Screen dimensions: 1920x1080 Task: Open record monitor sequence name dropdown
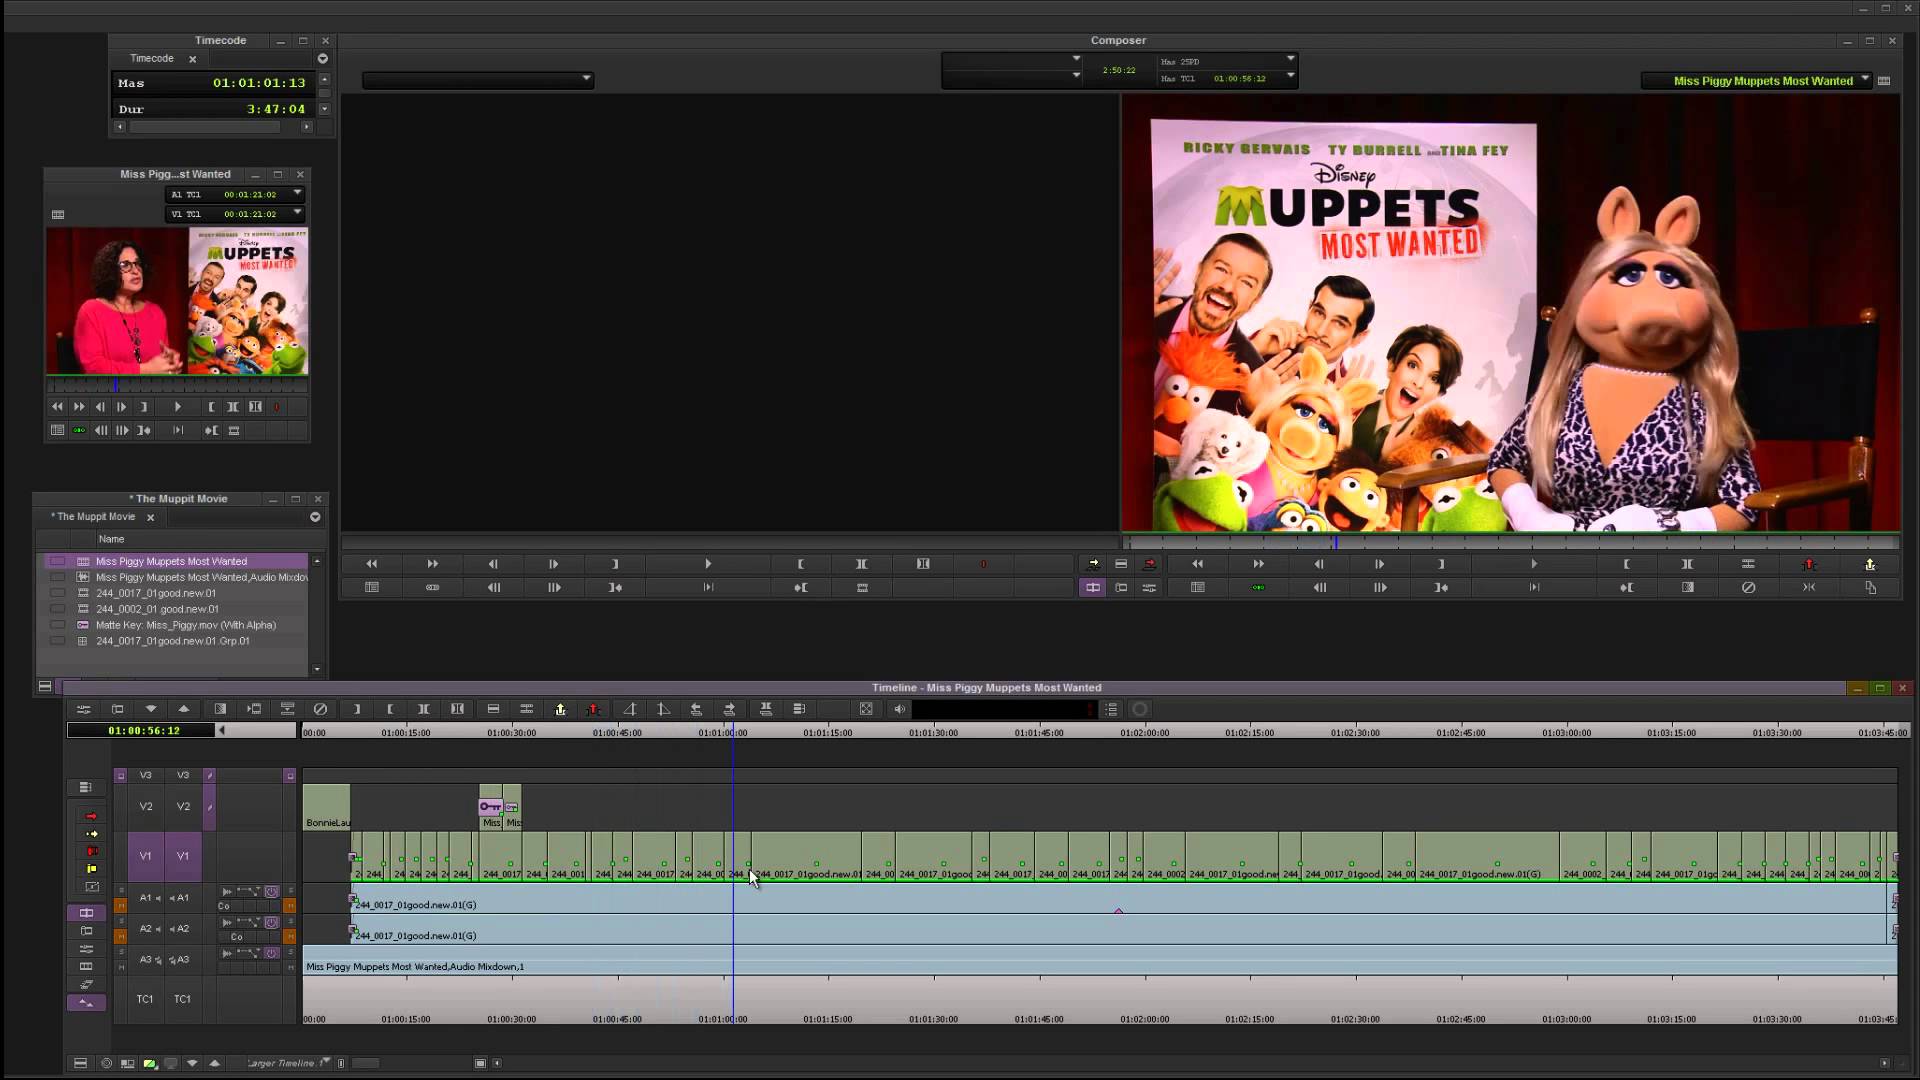pos(1865,79)
